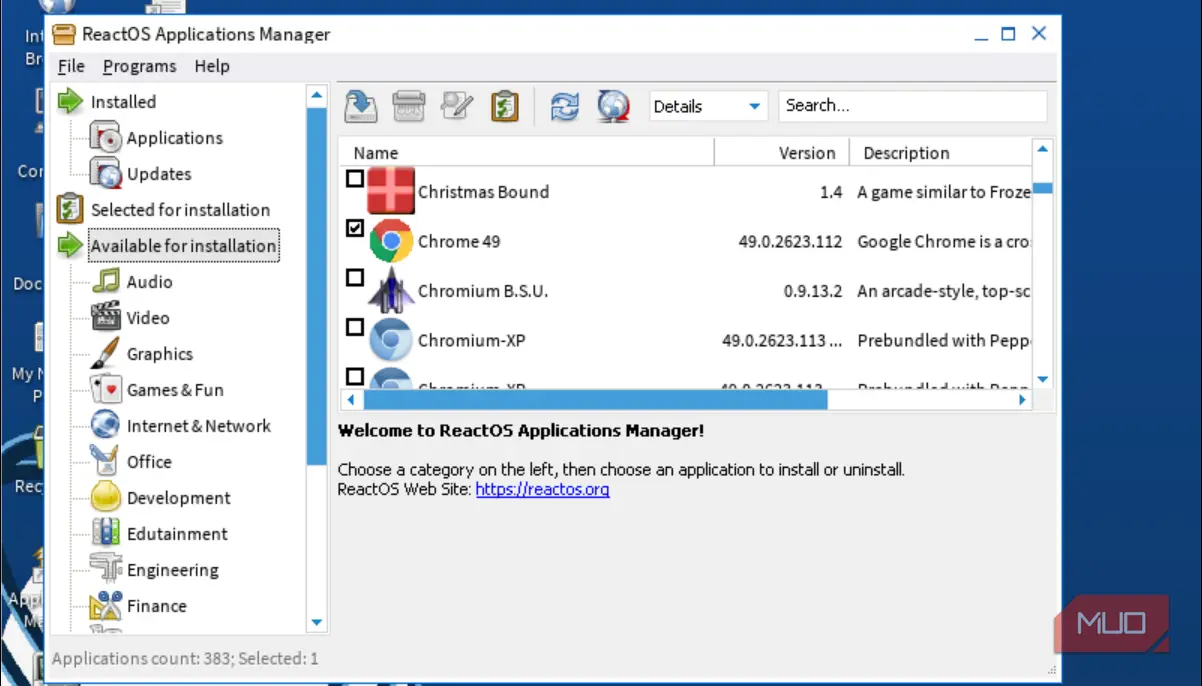
Task: Click the application list scroll down arrow
Action: pyautogui.click(x=1043, y=379)
